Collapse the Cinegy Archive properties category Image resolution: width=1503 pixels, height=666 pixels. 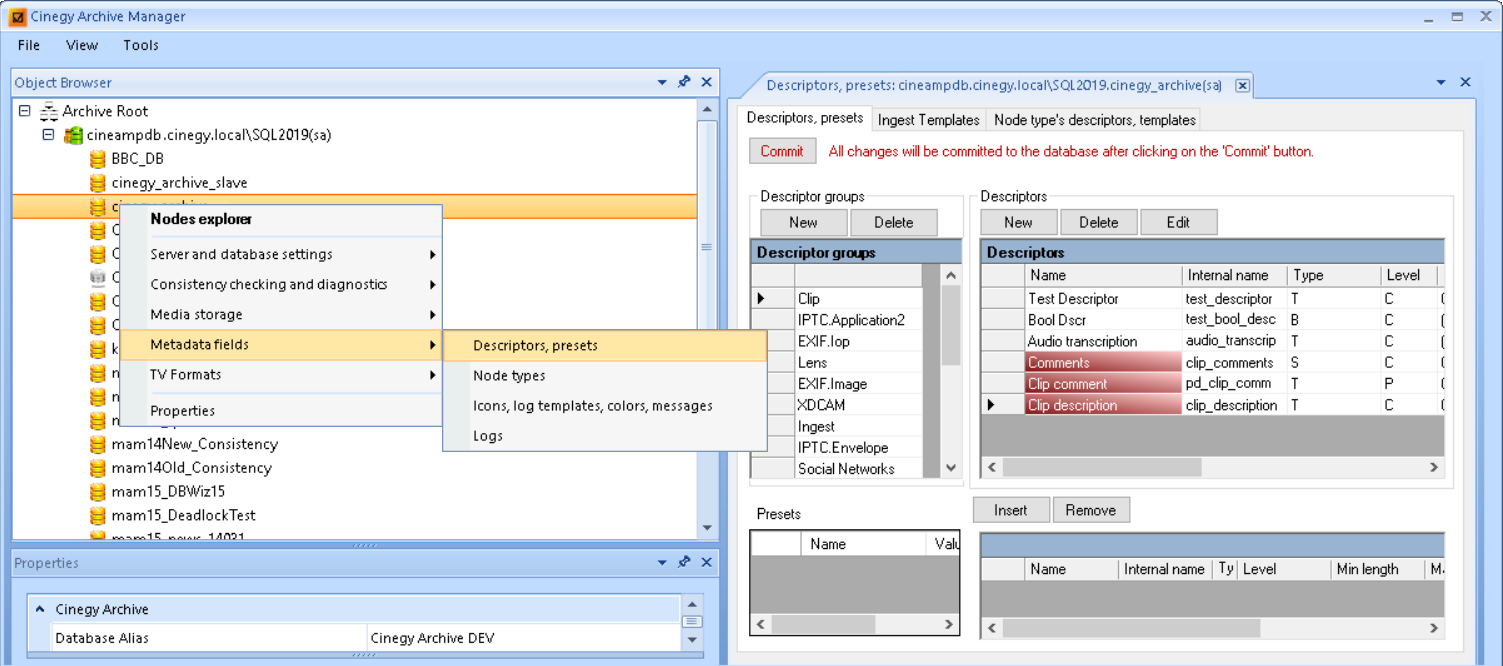click(40, 609)
